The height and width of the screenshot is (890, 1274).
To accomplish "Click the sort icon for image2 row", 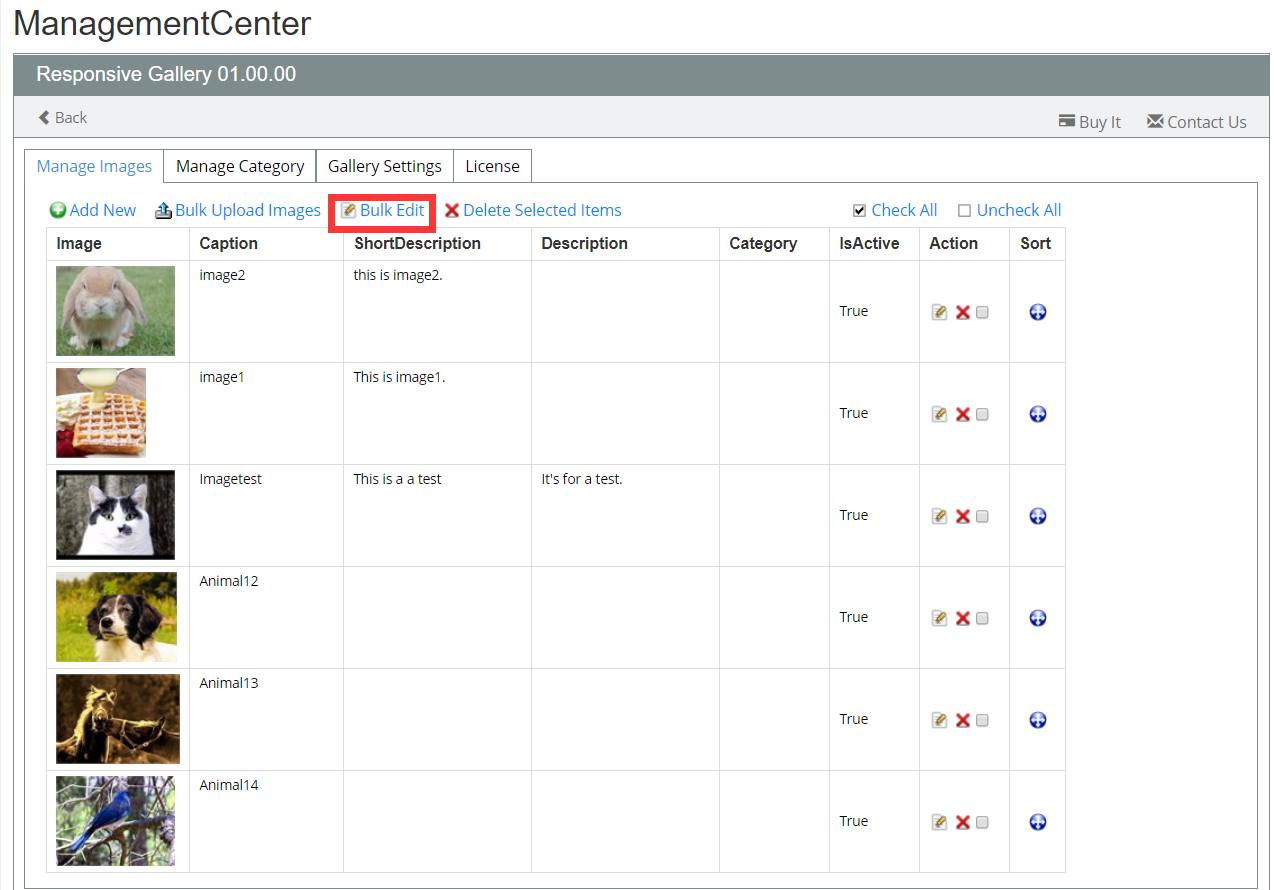I will point(1037,312).
